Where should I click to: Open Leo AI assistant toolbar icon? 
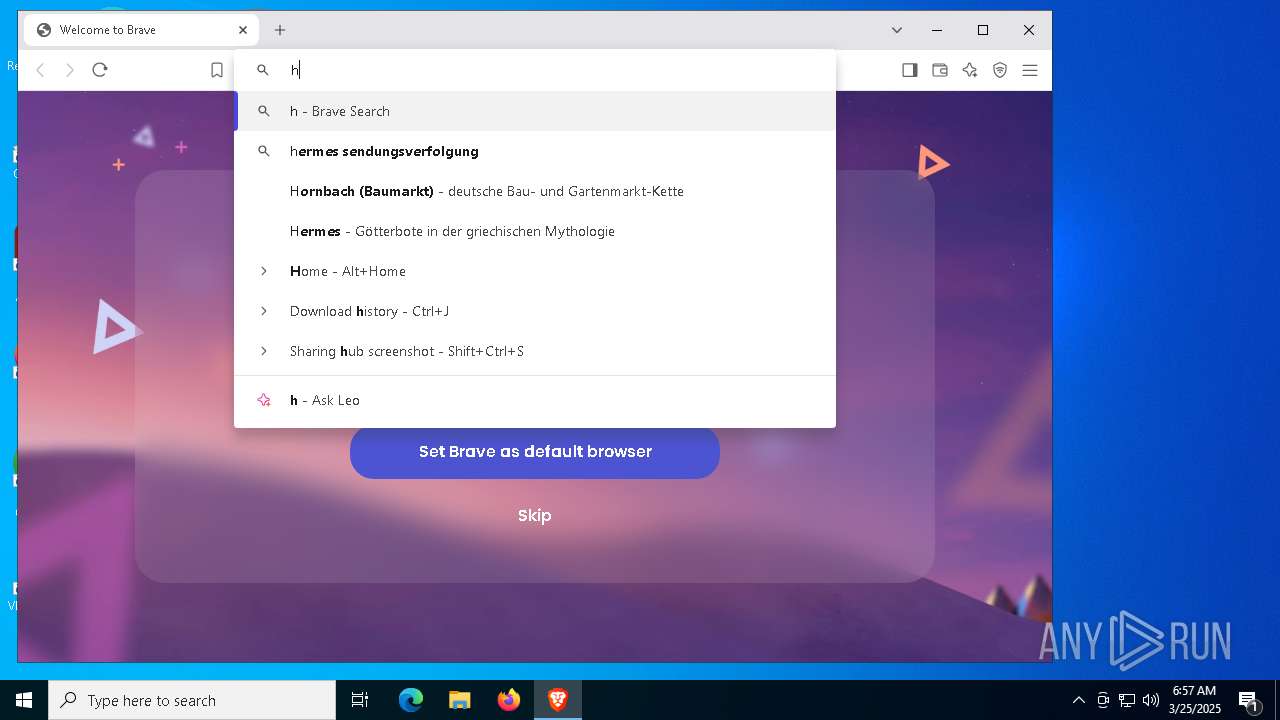(970, 70)
